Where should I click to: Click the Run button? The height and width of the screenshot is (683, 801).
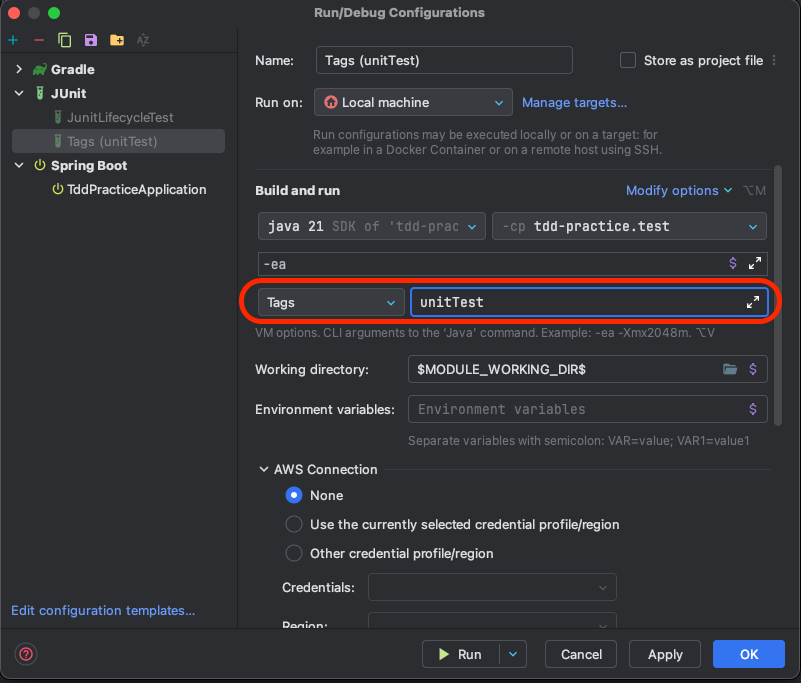pyautogui.click(x=460, y=654)
